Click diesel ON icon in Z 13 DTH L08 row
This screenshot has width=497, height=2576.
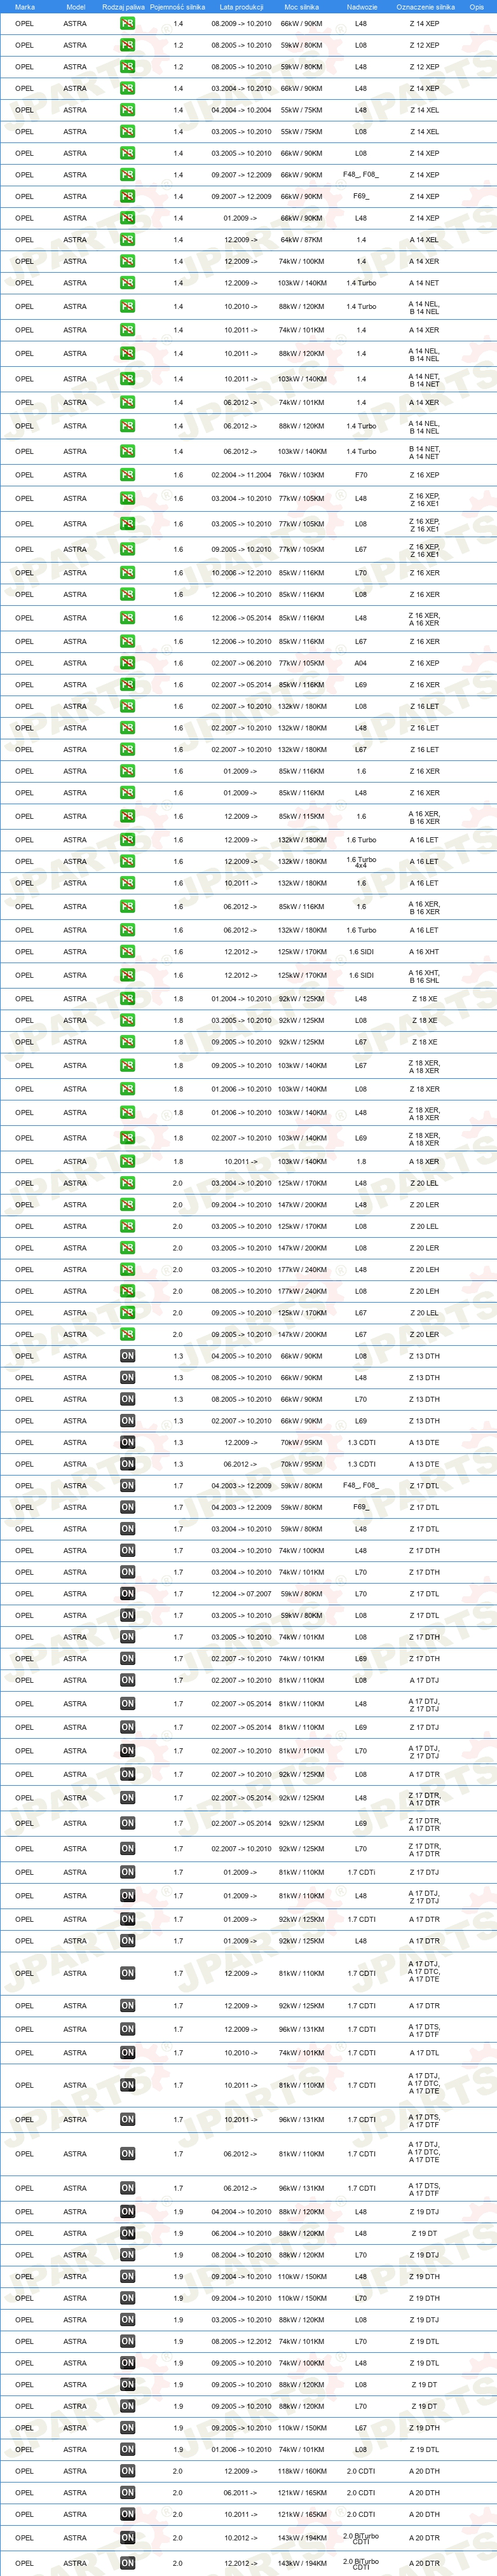[x=127, y=1356]
